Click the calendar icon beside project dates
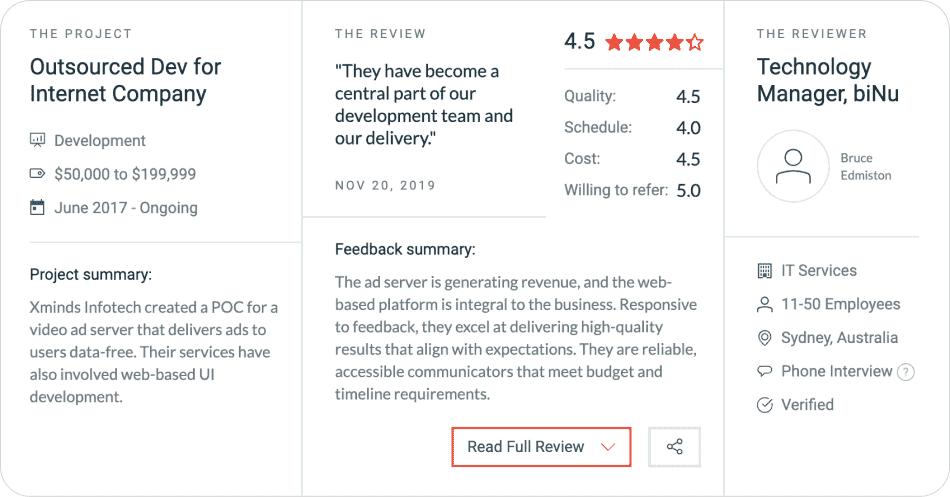The height and width of the screenshot is (497, 950). (x=38, y=208)
